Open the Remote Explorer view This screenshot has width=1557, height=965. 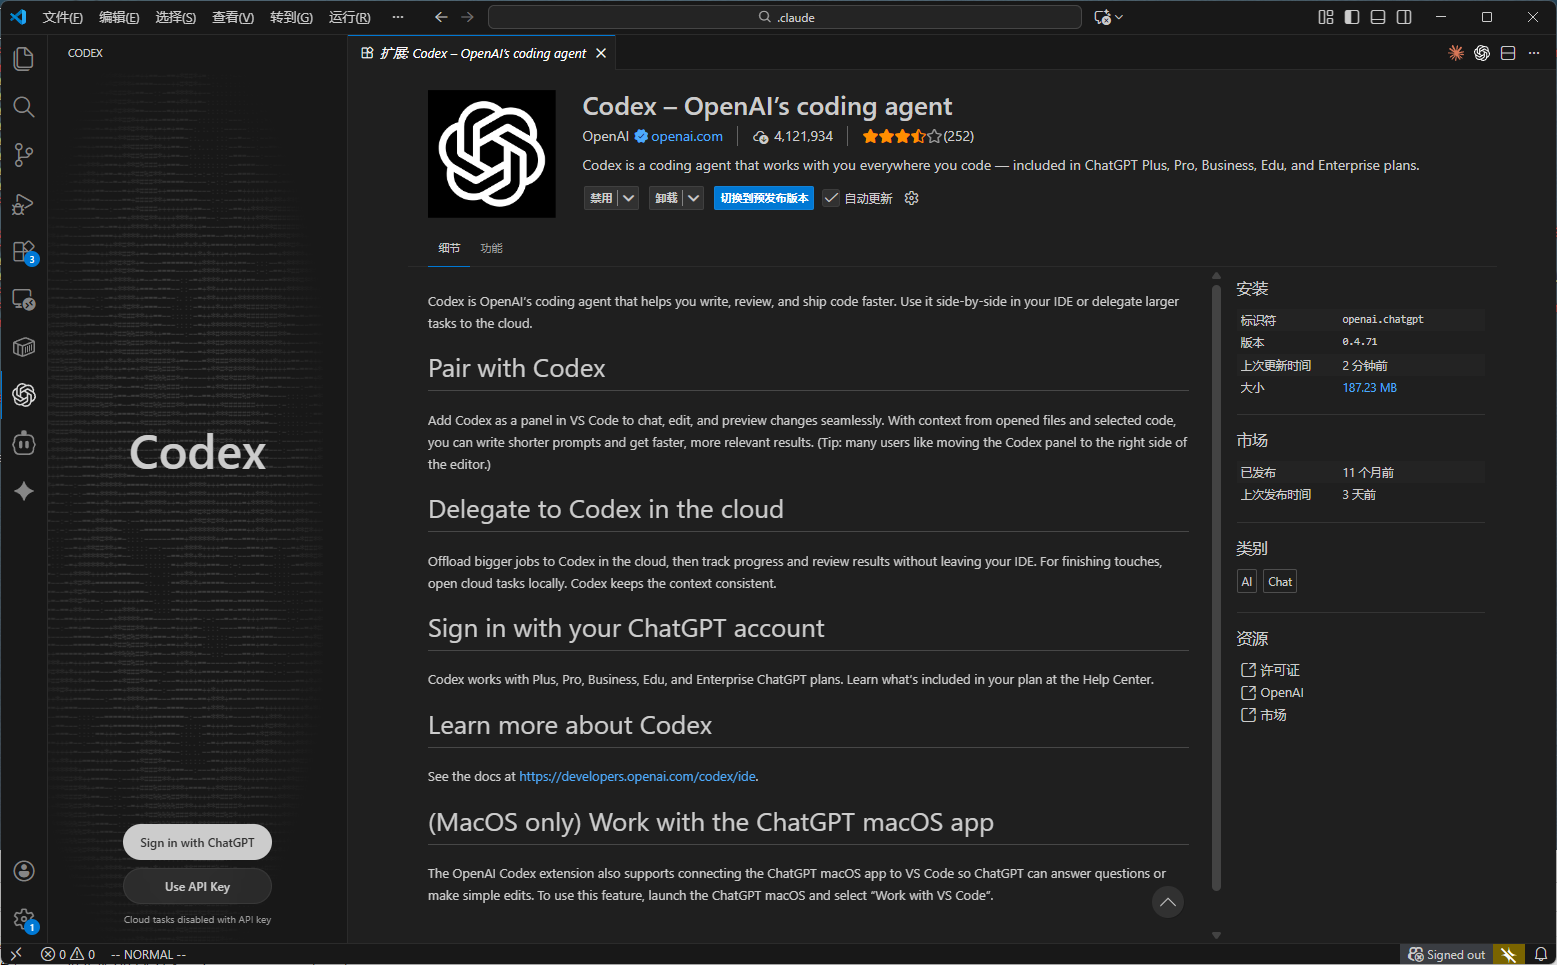tap(24, 300)
